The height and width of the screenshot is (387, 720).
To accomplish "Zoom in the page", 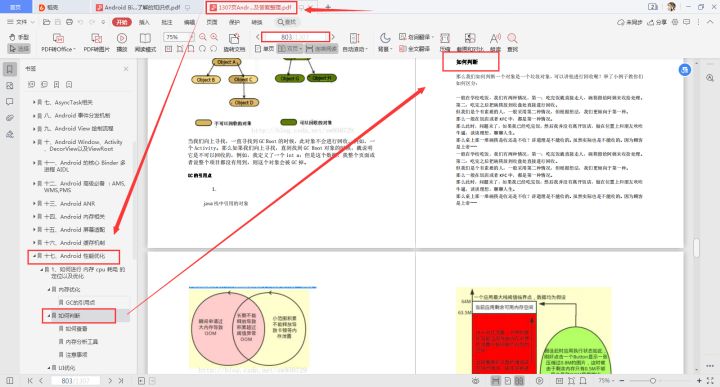I will pos(214,37).
